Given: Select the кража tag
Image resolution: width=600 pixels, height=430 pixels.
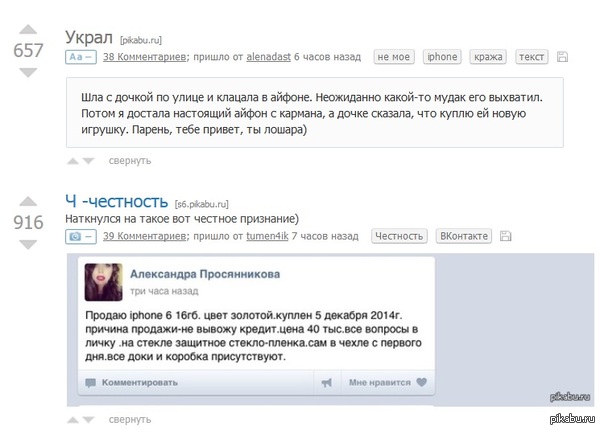Looking at the screenshot, I should 488,57.
